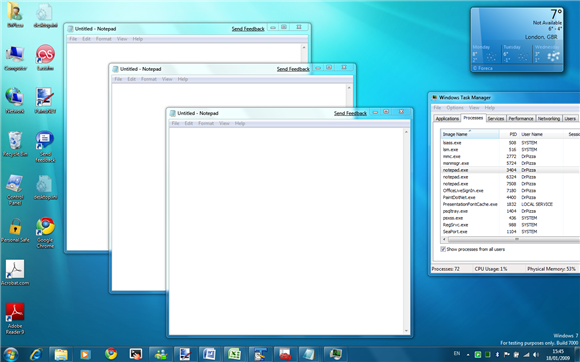Select the OfficeLiveSignIn.exe process row

point(510,190)
